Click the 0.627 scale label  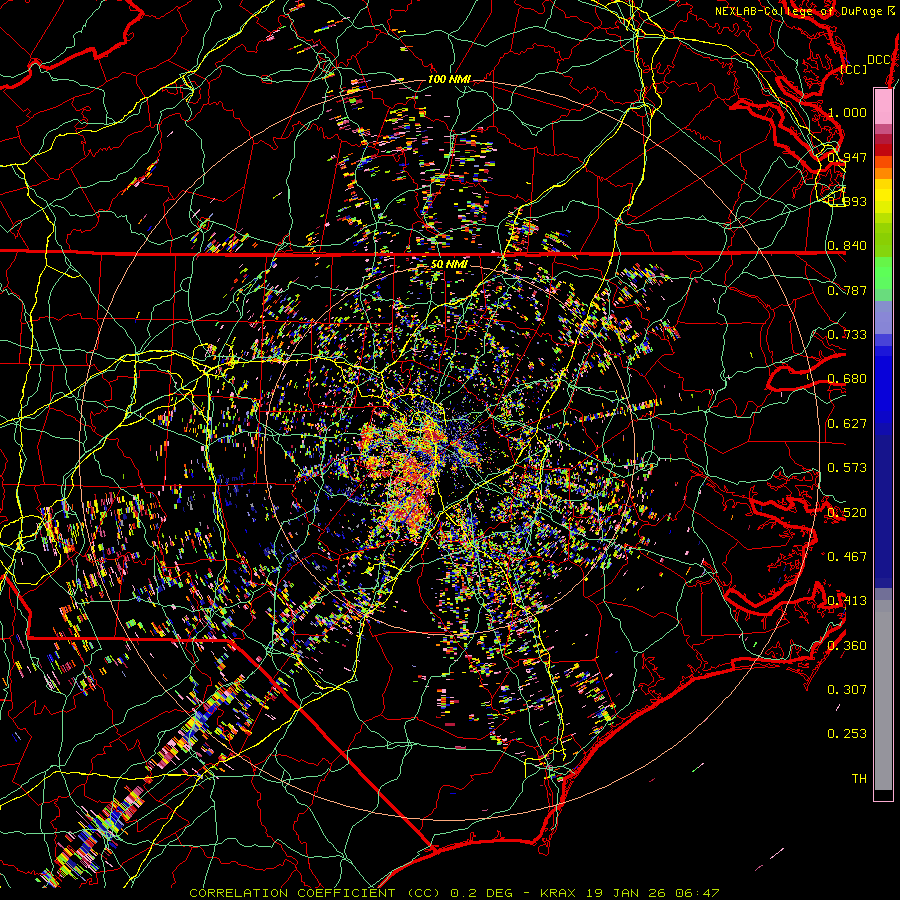pos(847,423)
